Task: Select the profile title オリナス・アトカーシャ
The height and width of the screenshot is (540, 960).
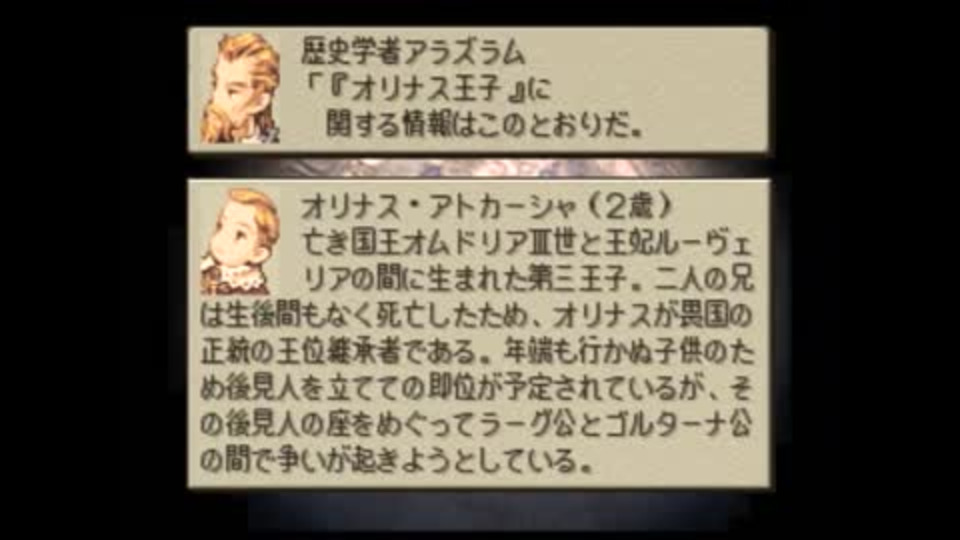Action: tap(438, 208)
